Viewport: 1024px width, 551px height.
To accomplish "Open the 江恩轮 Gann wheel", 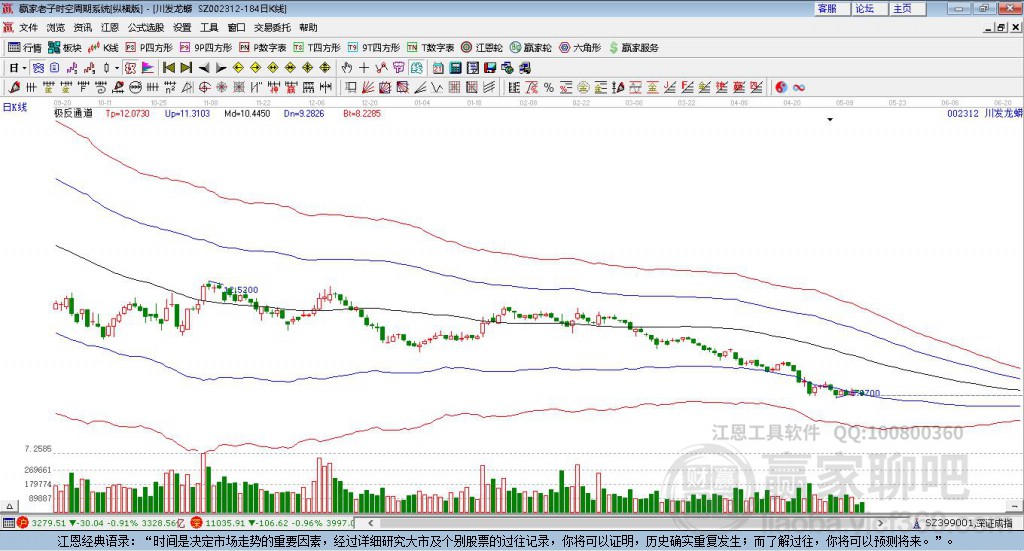I will pyautogui.click(x=482, y=48).
